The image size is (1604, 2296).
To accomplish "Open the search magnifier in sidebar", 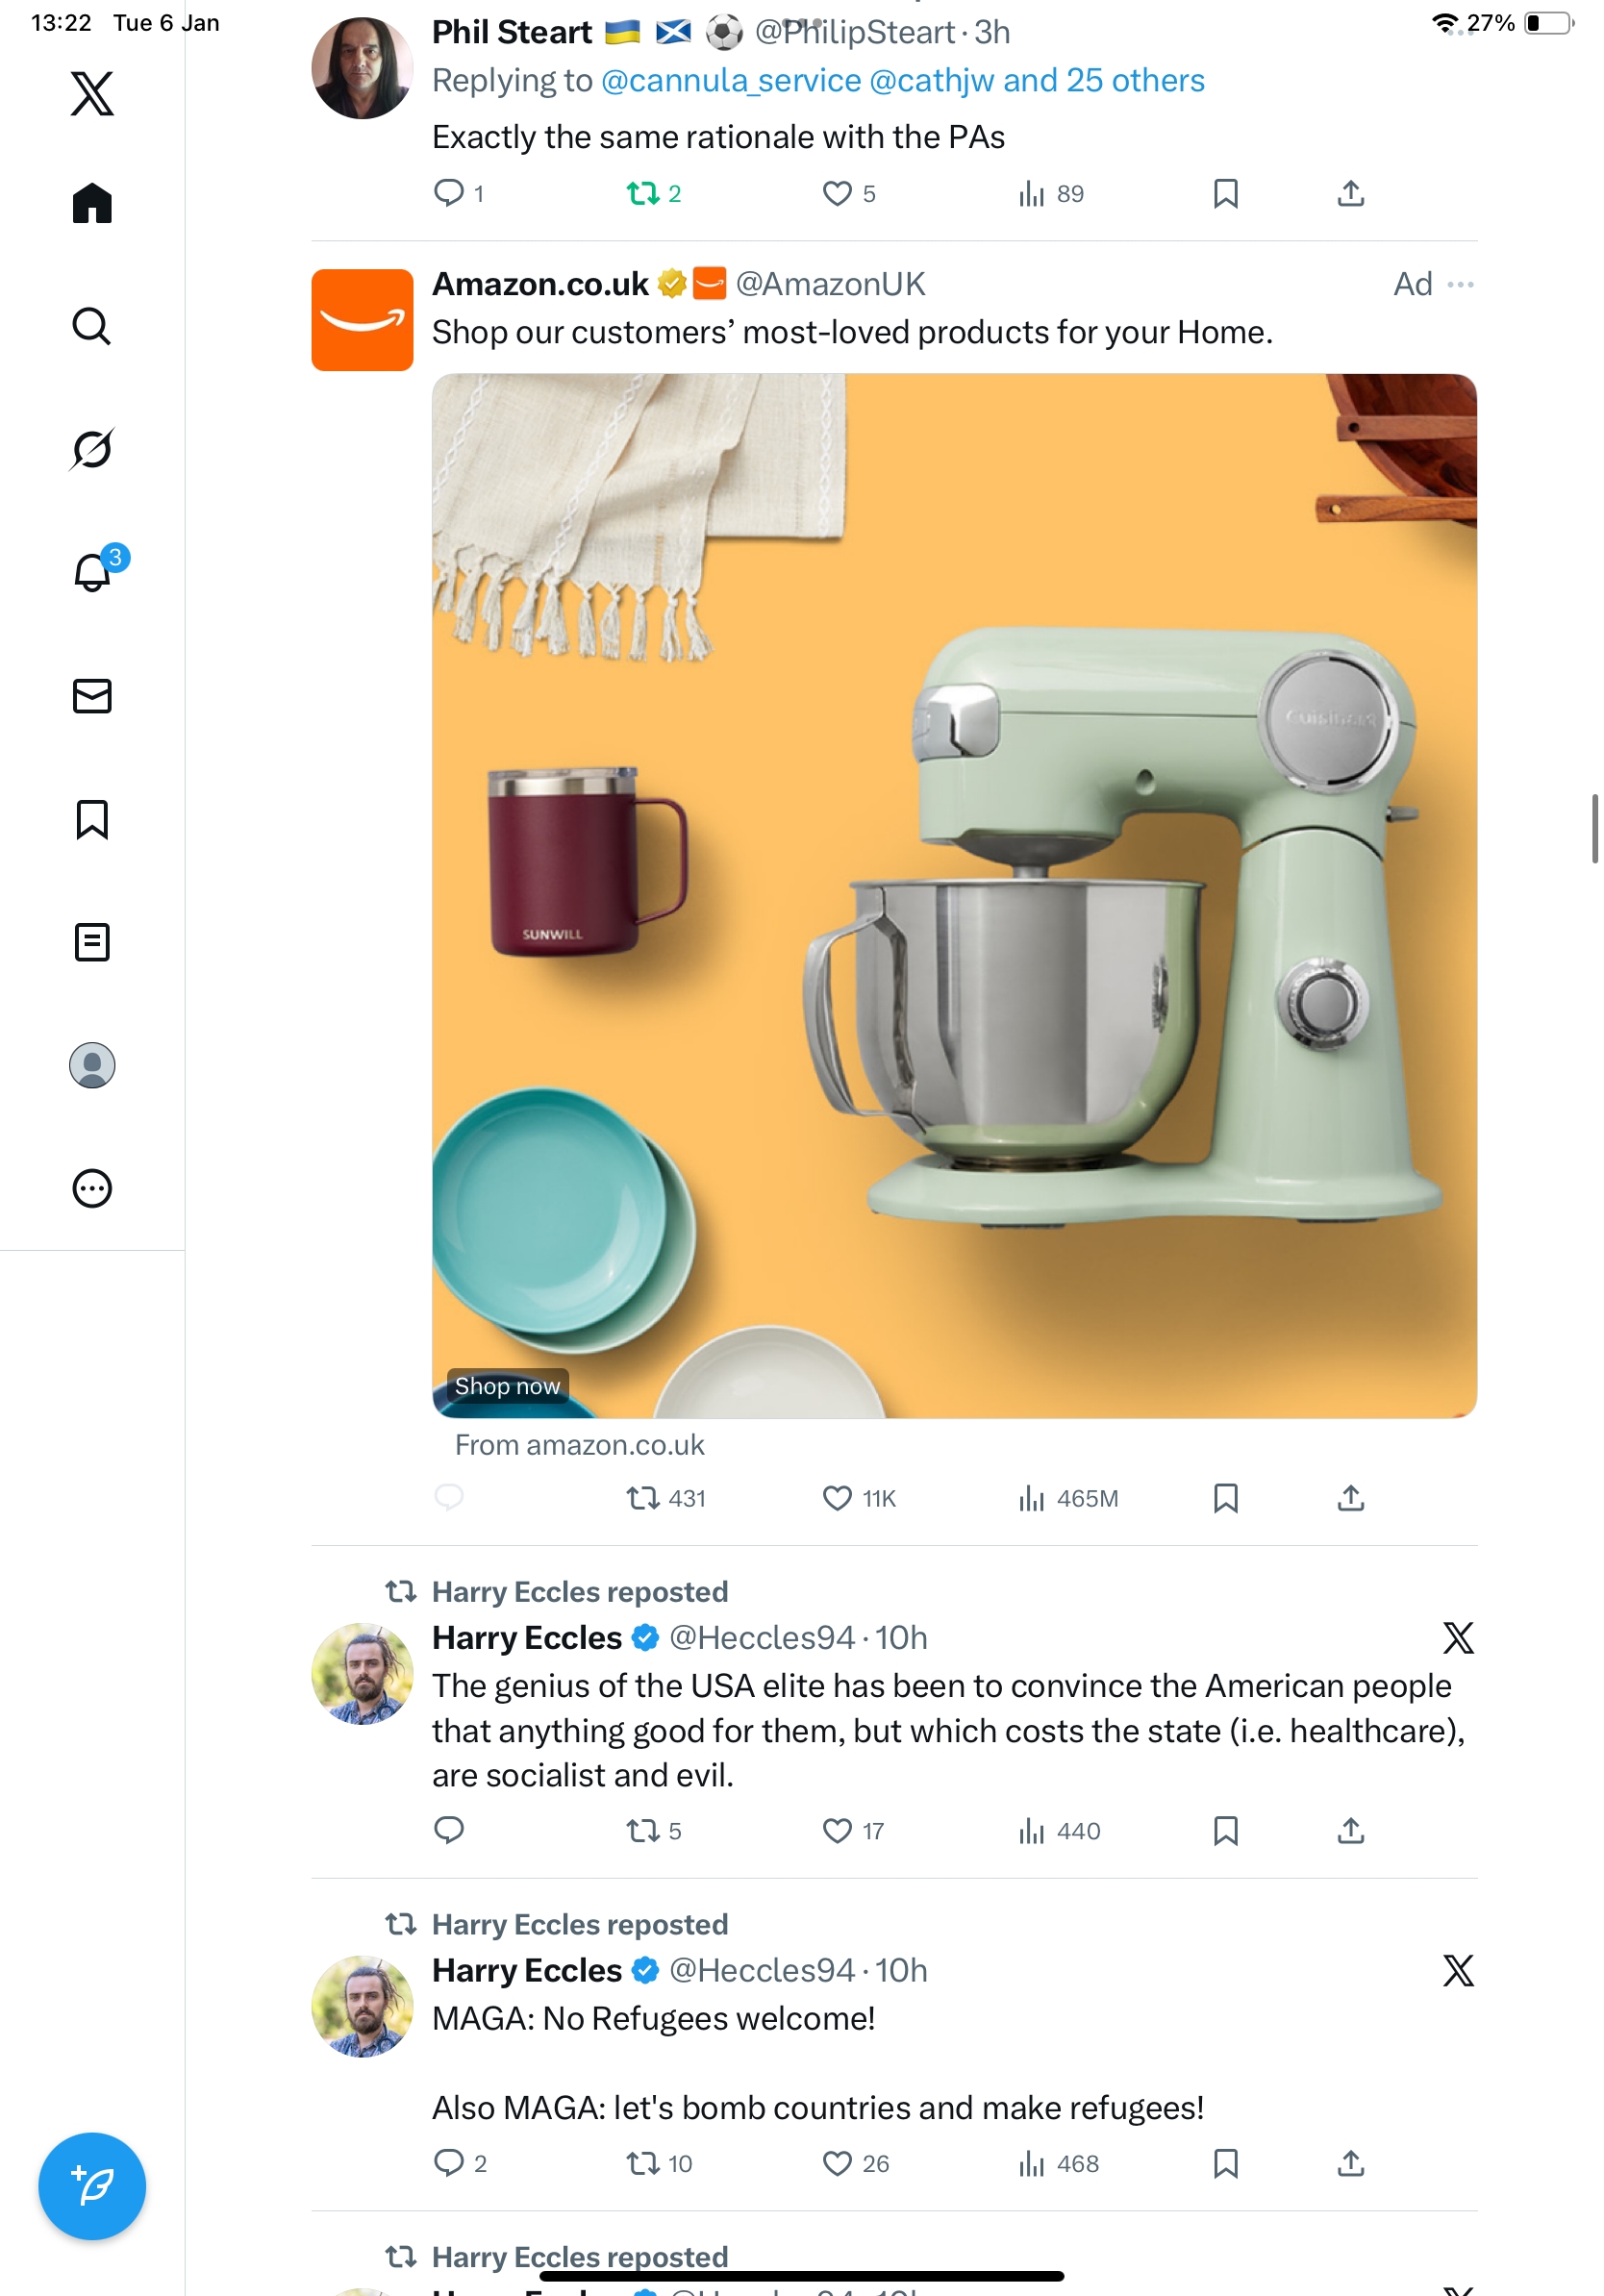I will [x=92, y=326].
